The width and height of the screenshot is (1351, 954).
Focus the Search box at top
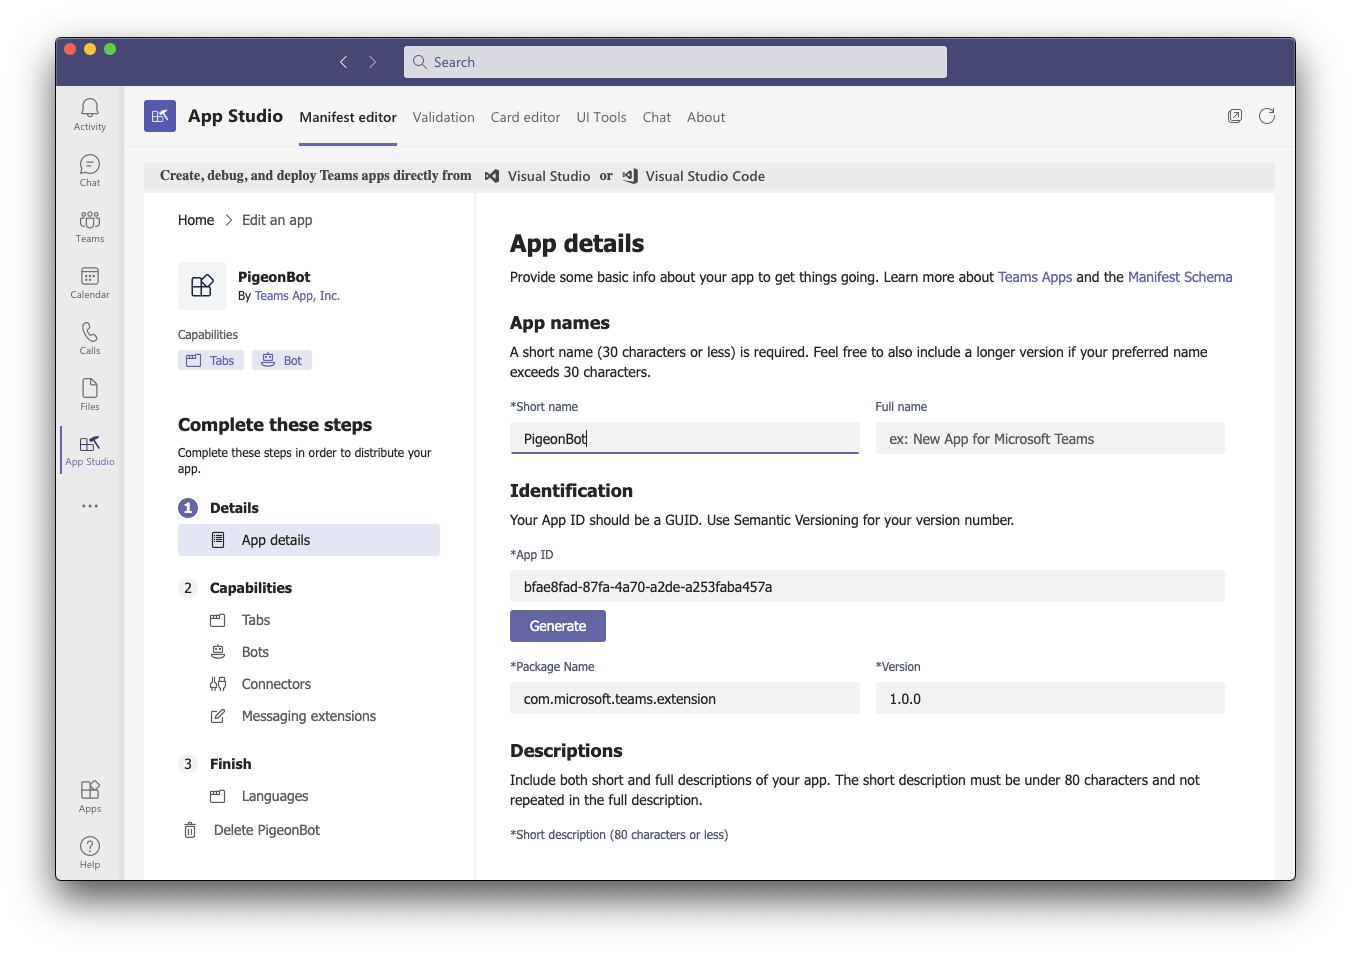click(x=675, y=62)
